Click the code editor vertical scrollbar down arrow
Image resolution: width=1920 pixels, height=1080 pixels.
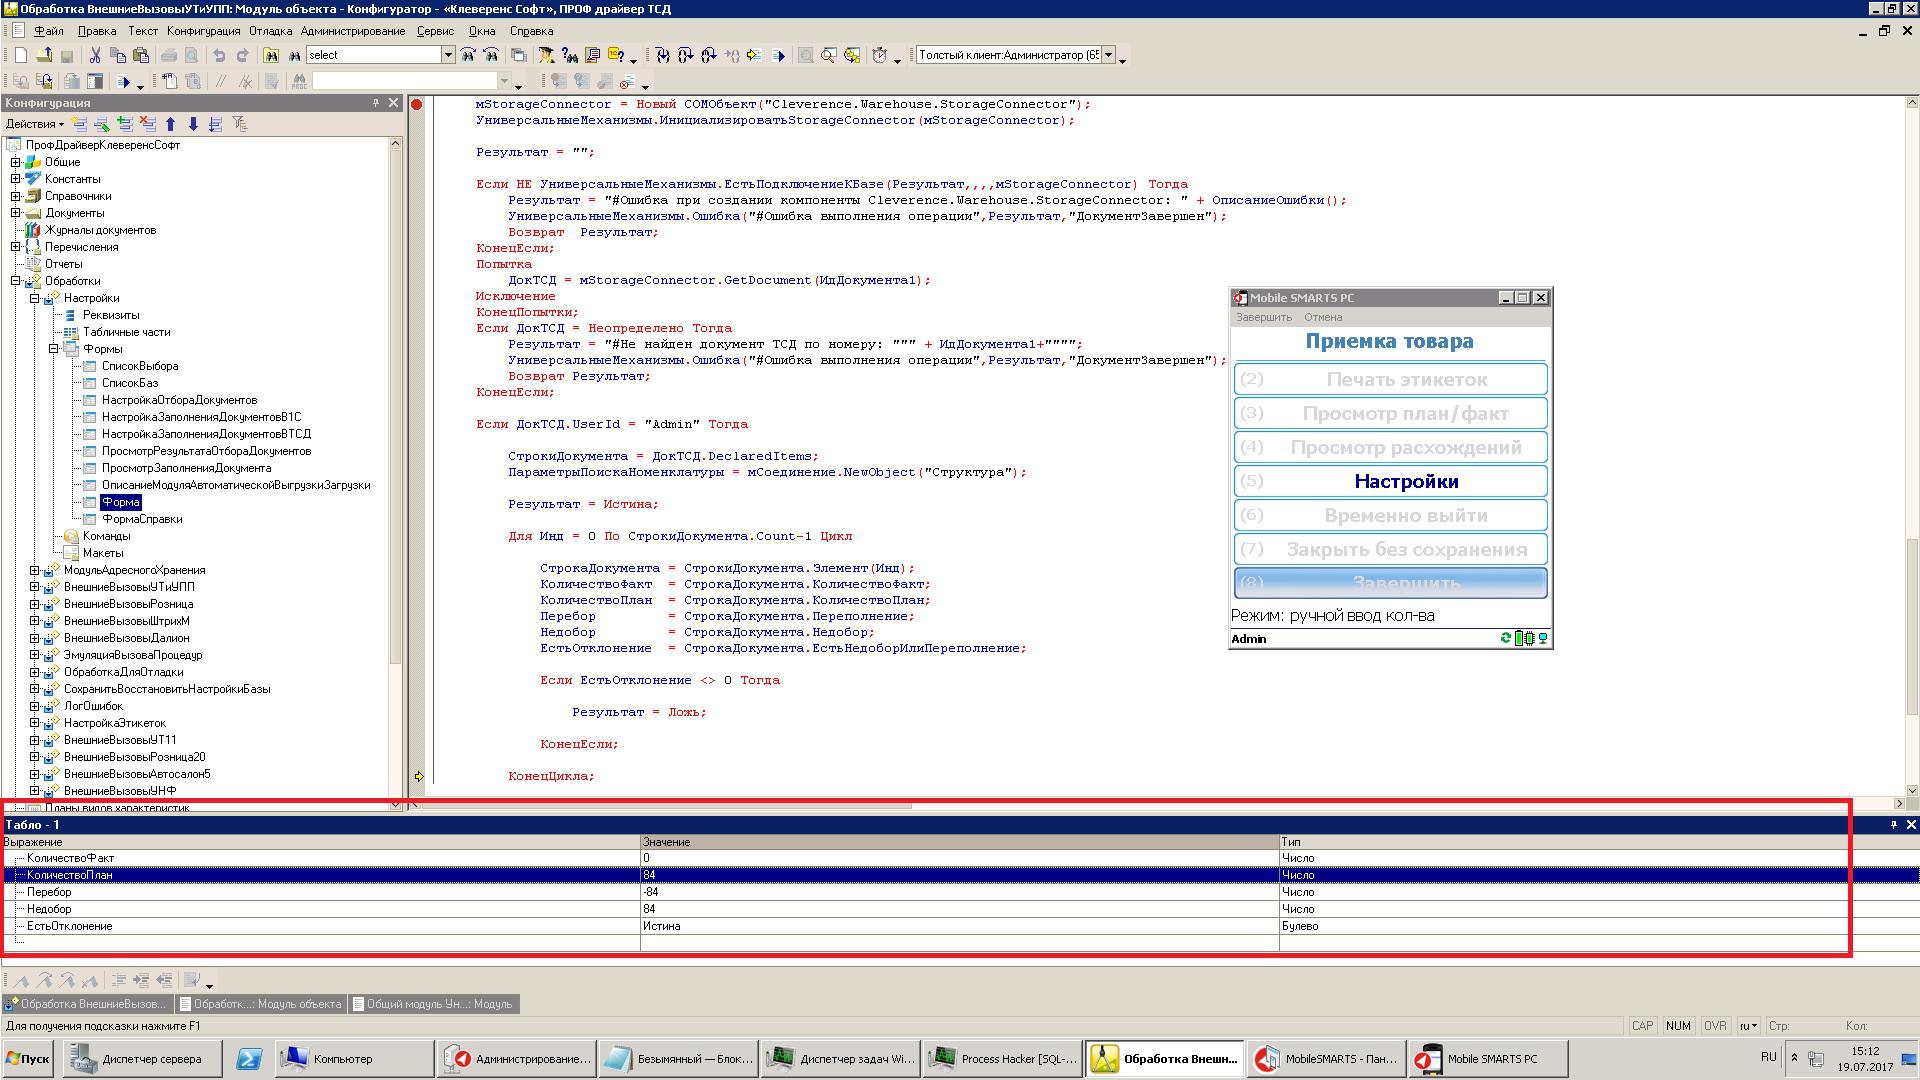pos(1912,790)
